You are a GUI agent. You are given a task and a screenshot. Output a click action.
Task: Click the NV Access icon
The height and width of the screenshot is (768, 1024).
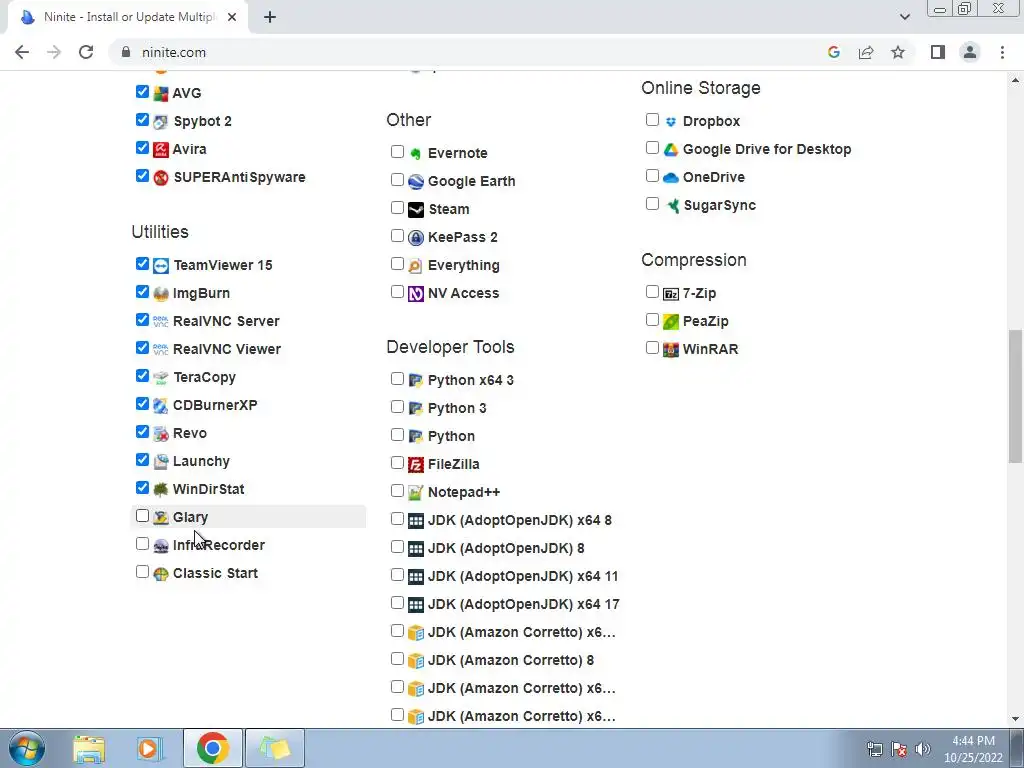coord(416,294)
